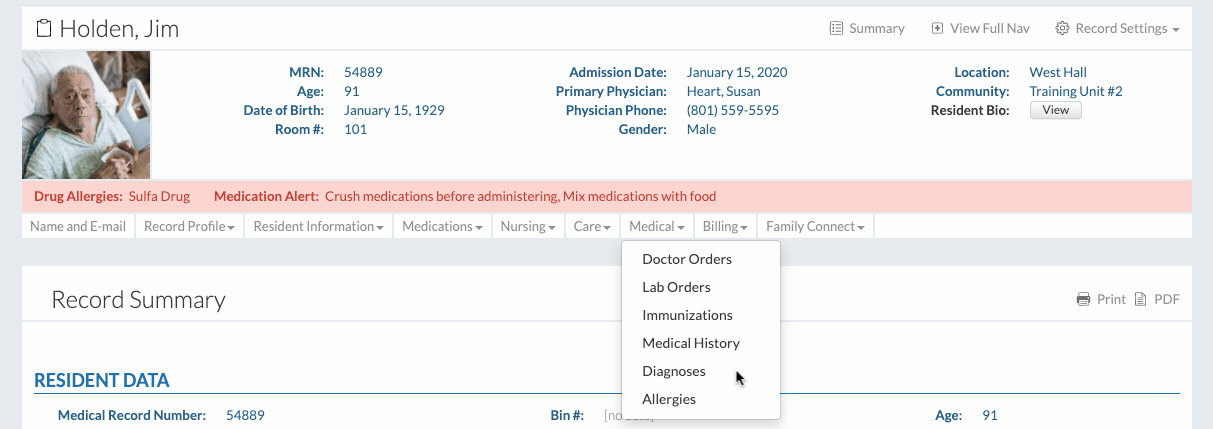The height and width of the screenshot is (429, 1213).
Task: Click the Training Unit #2 community link
Action: [1075, 91]
